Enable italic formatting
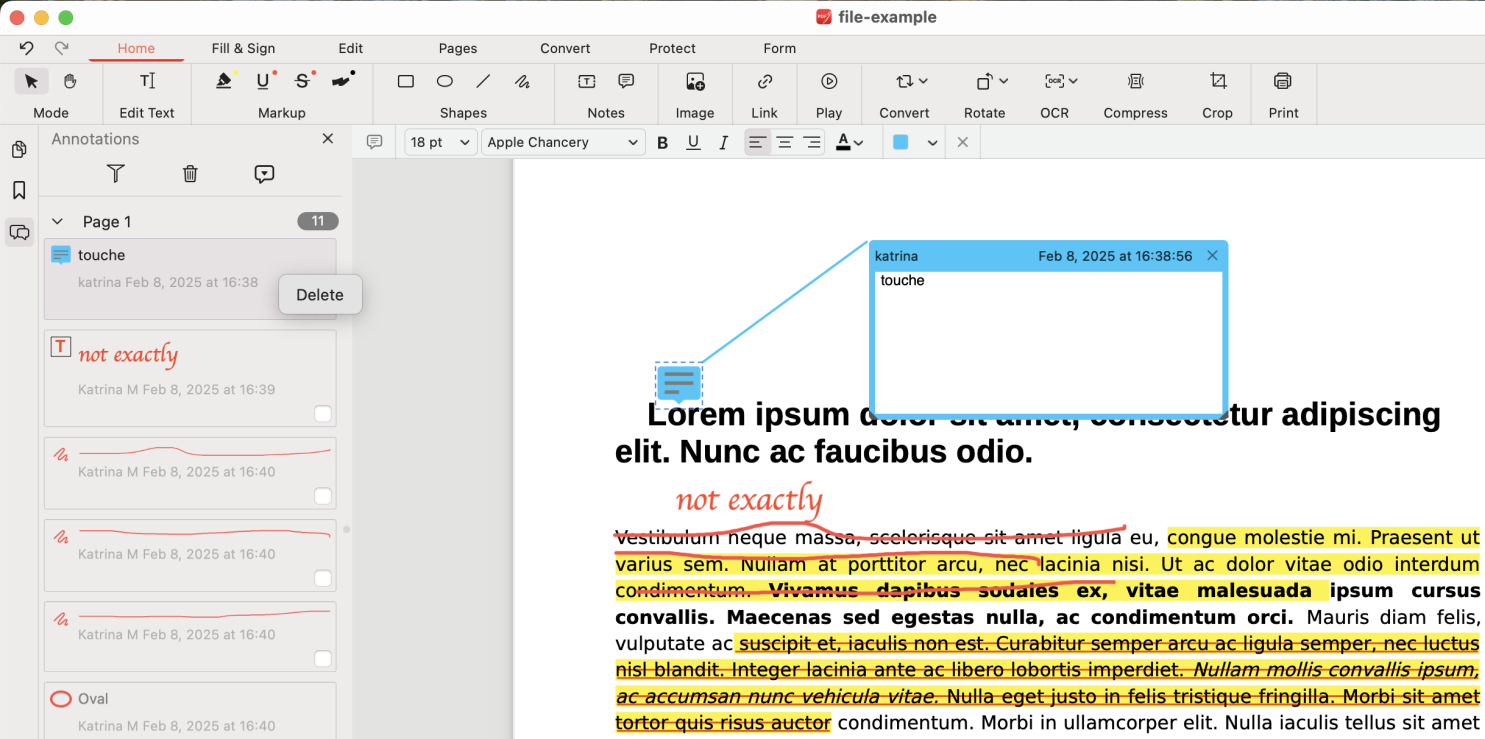Image resolution: width=1485 pixels, height=739 pixels. (723, 142)
